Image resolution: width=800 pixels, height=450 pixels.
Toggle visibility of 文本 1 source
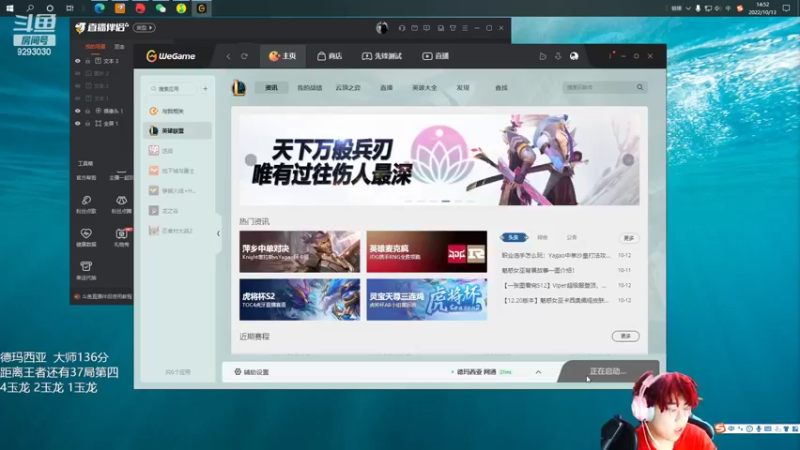tap(78, 98)
